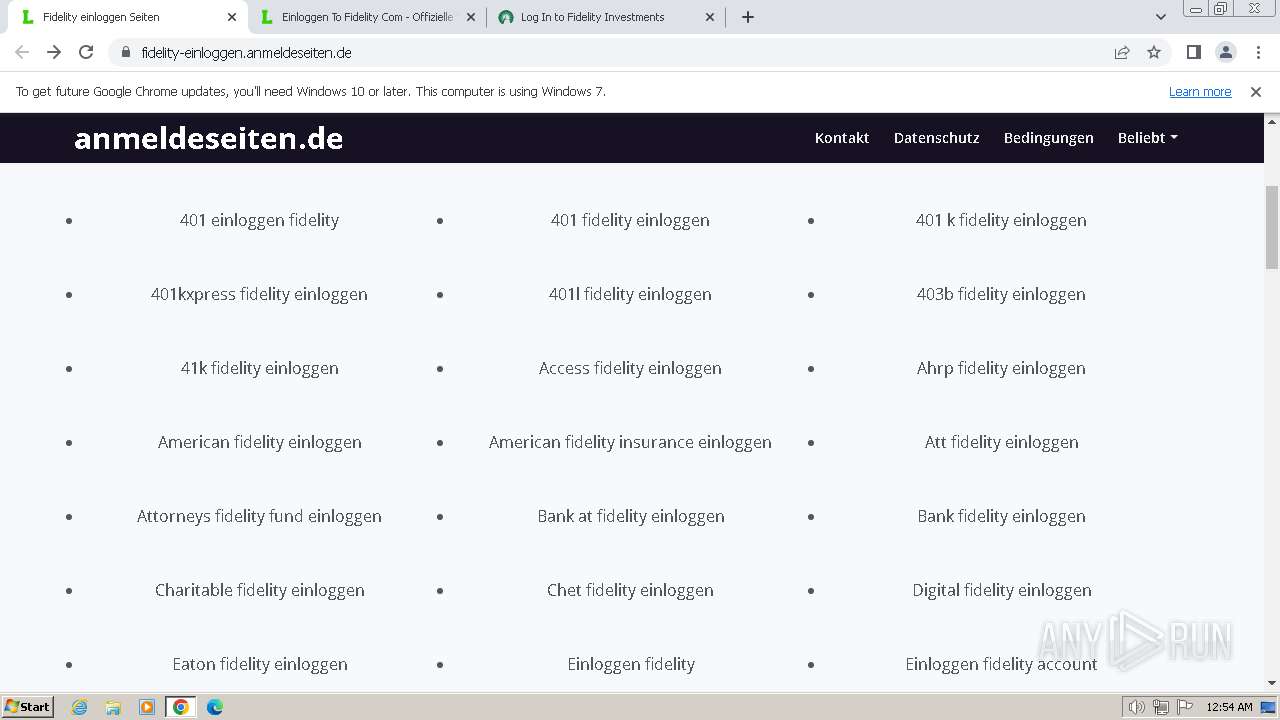Open 401 einloggen fidelity link
The height and width of the screenshot is (720, 1280).
(259, 220)
